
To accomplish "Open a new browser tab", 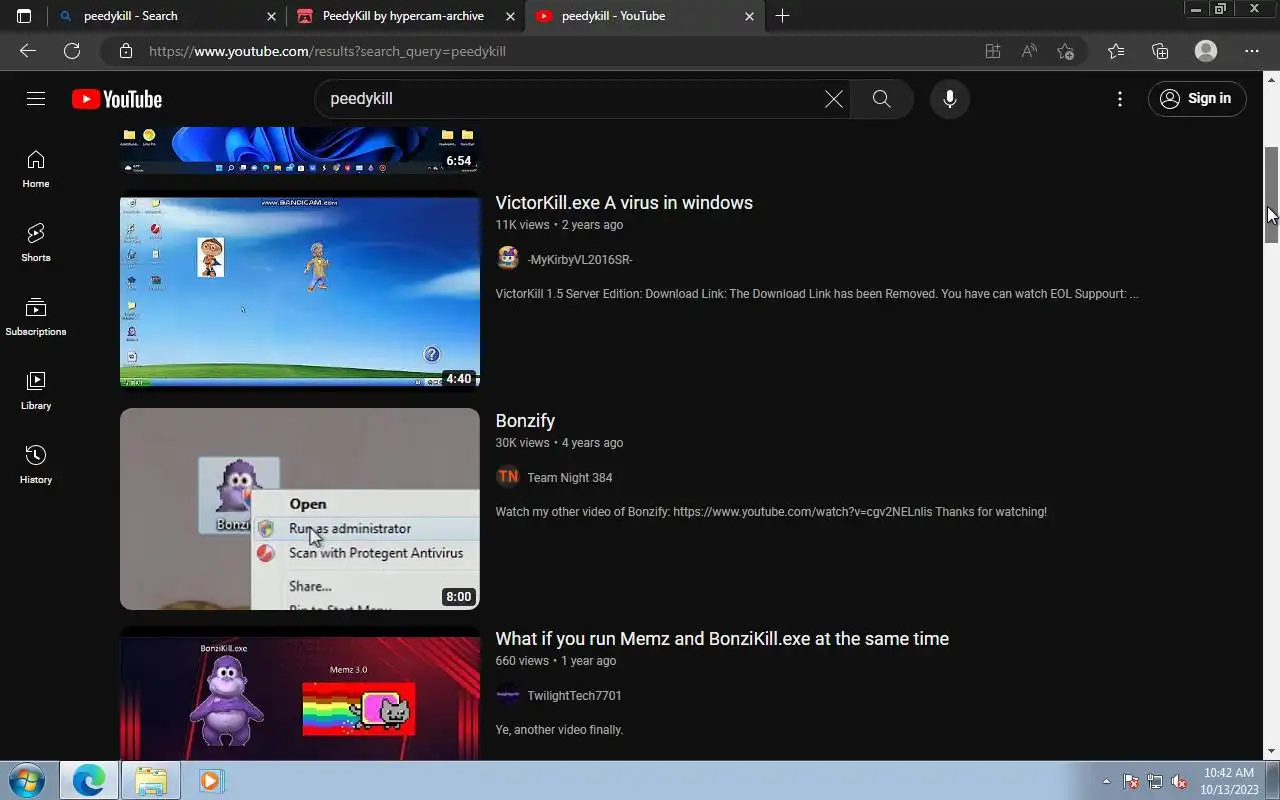I will point(782,16).
